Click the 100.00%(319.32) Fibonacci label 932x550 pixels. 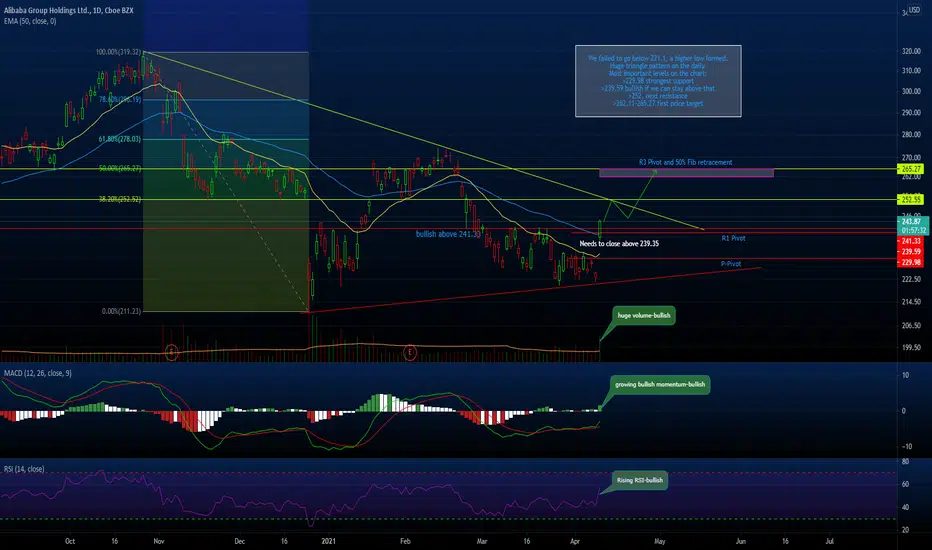[x=118, y=52]
